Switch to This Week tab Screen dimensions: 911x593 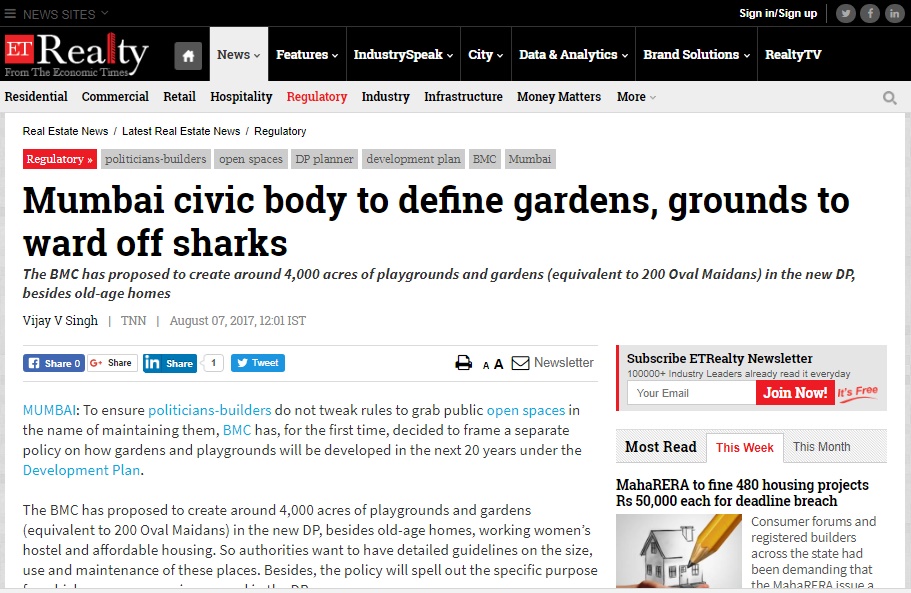tap(745, 448)
